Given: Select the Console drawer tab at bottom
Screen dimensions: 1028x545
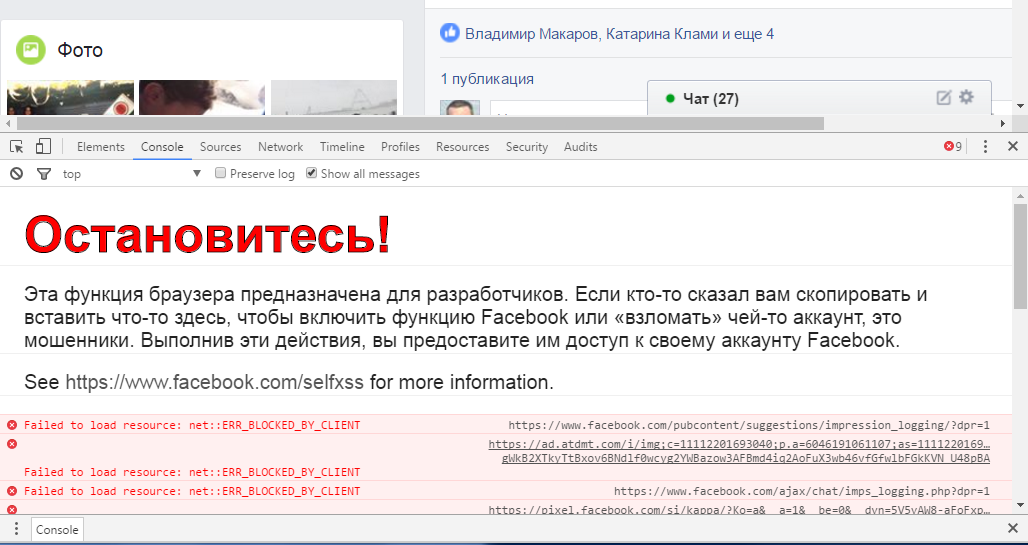Looking at the screenshot, I should tap(57, 530).
